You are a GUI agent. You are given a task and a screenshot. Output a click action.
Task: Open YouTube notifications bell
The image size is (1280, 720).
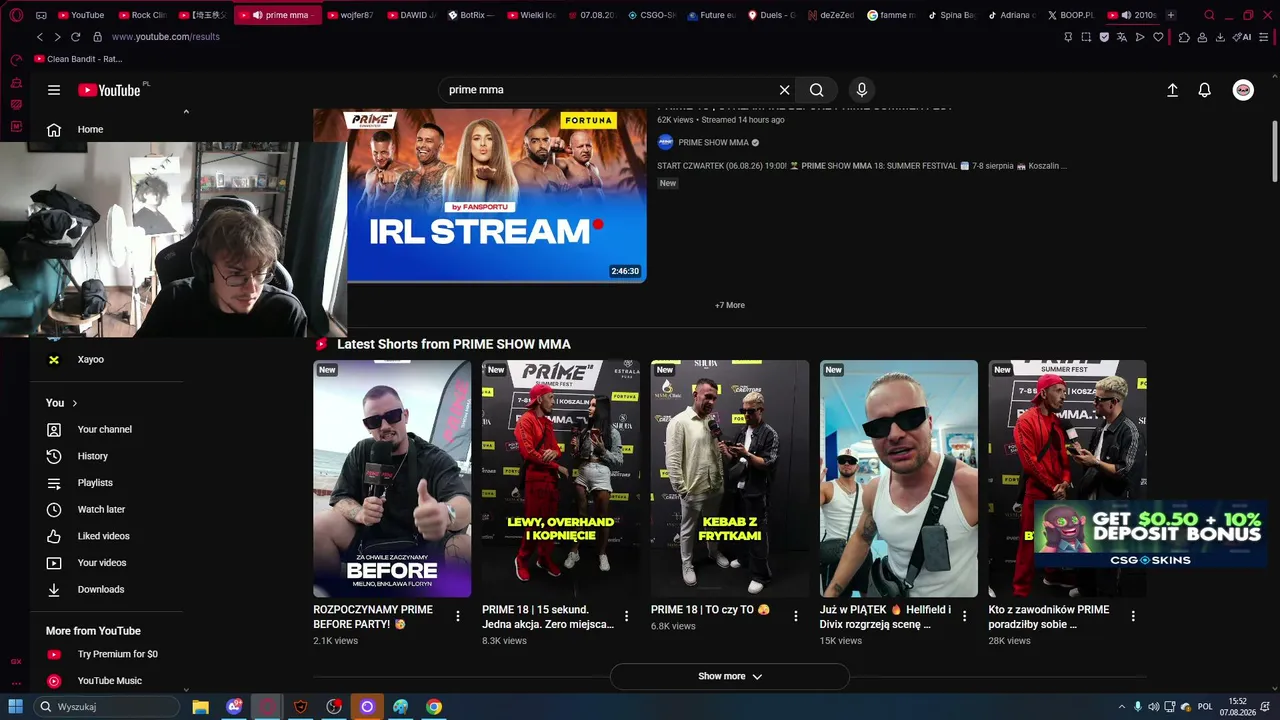[1205, 90]
